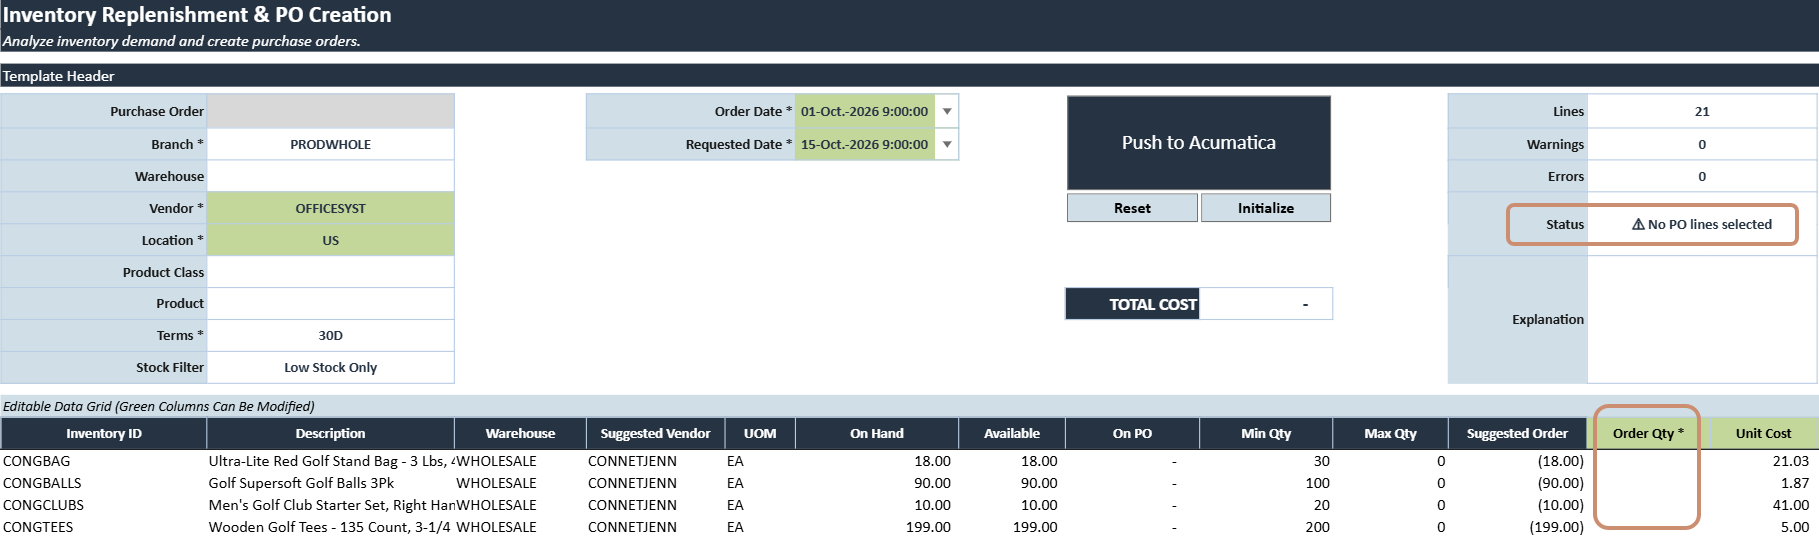Select the Location field showing US

coord(330,240)
